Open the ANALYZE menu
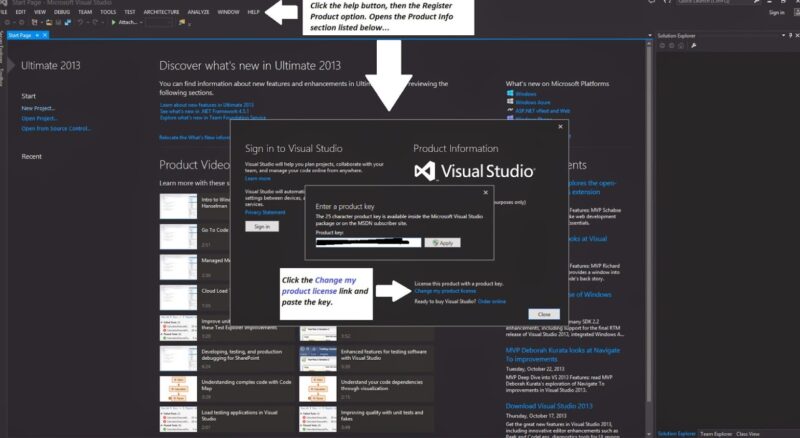 click(x=198, y=12)
